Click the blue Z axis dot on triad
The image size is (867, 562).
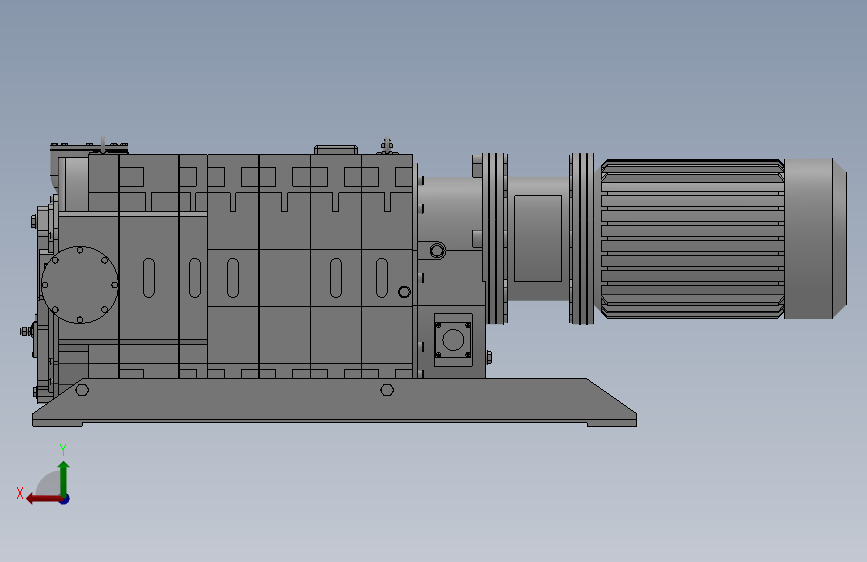point(65,499)
